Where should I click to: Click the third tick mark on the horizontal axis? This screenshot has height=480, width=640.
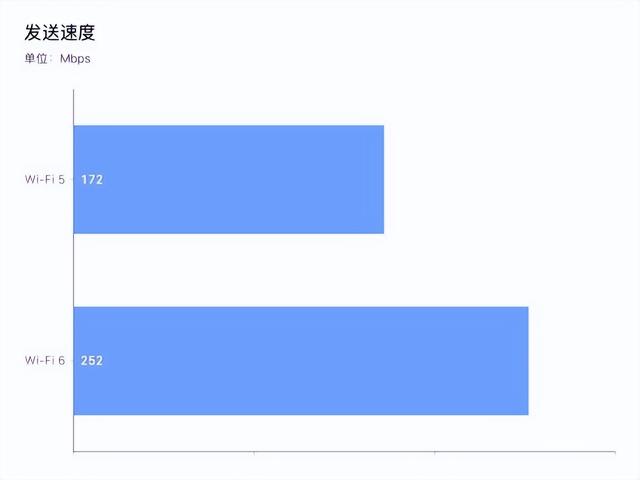point(435,452)
